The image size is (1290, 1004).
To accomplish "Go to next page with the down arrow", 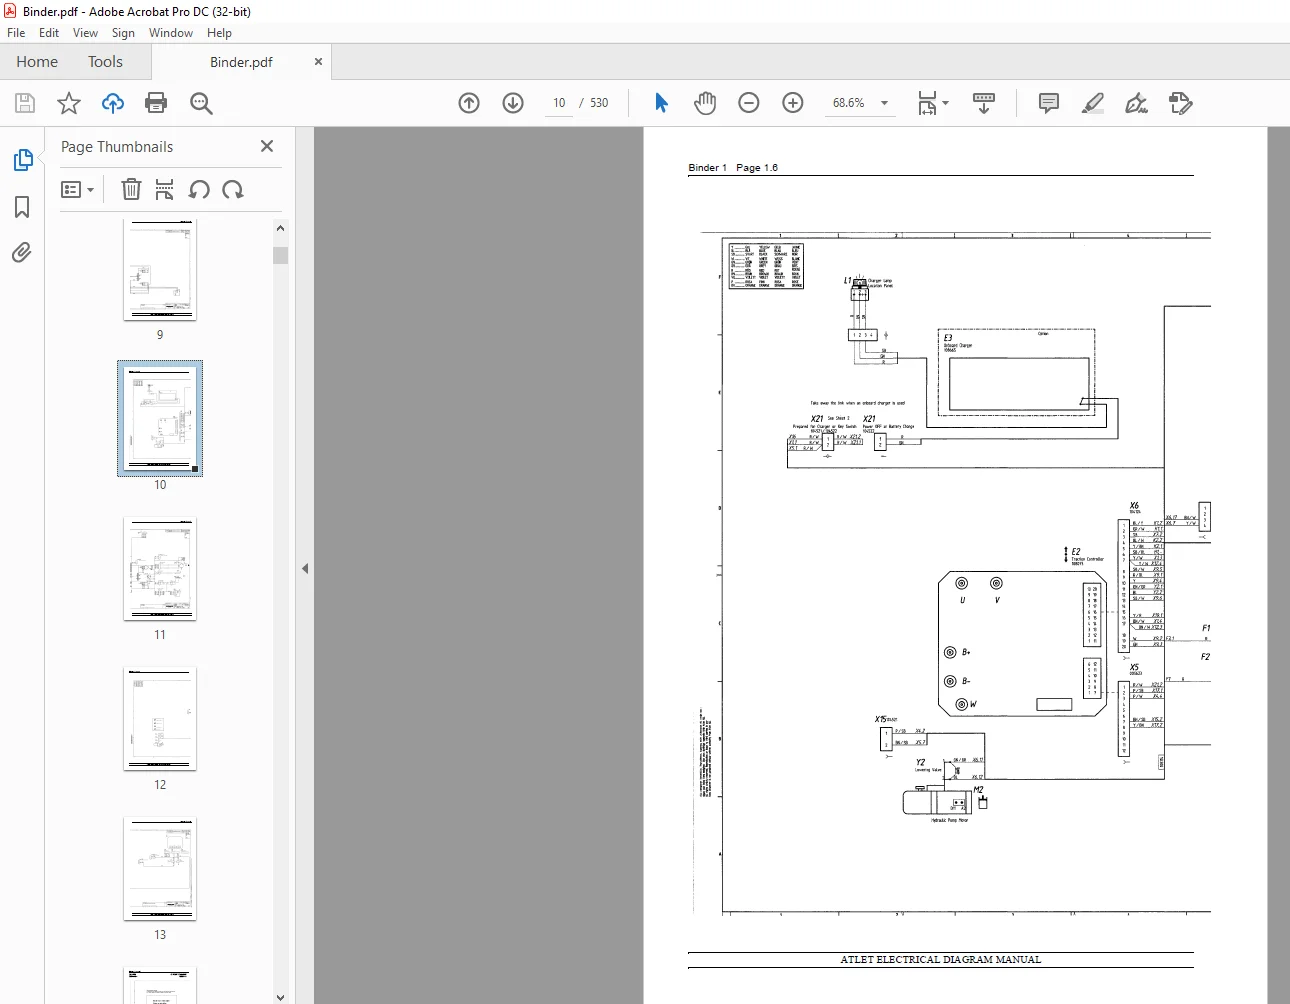I will tap(513, 103).
